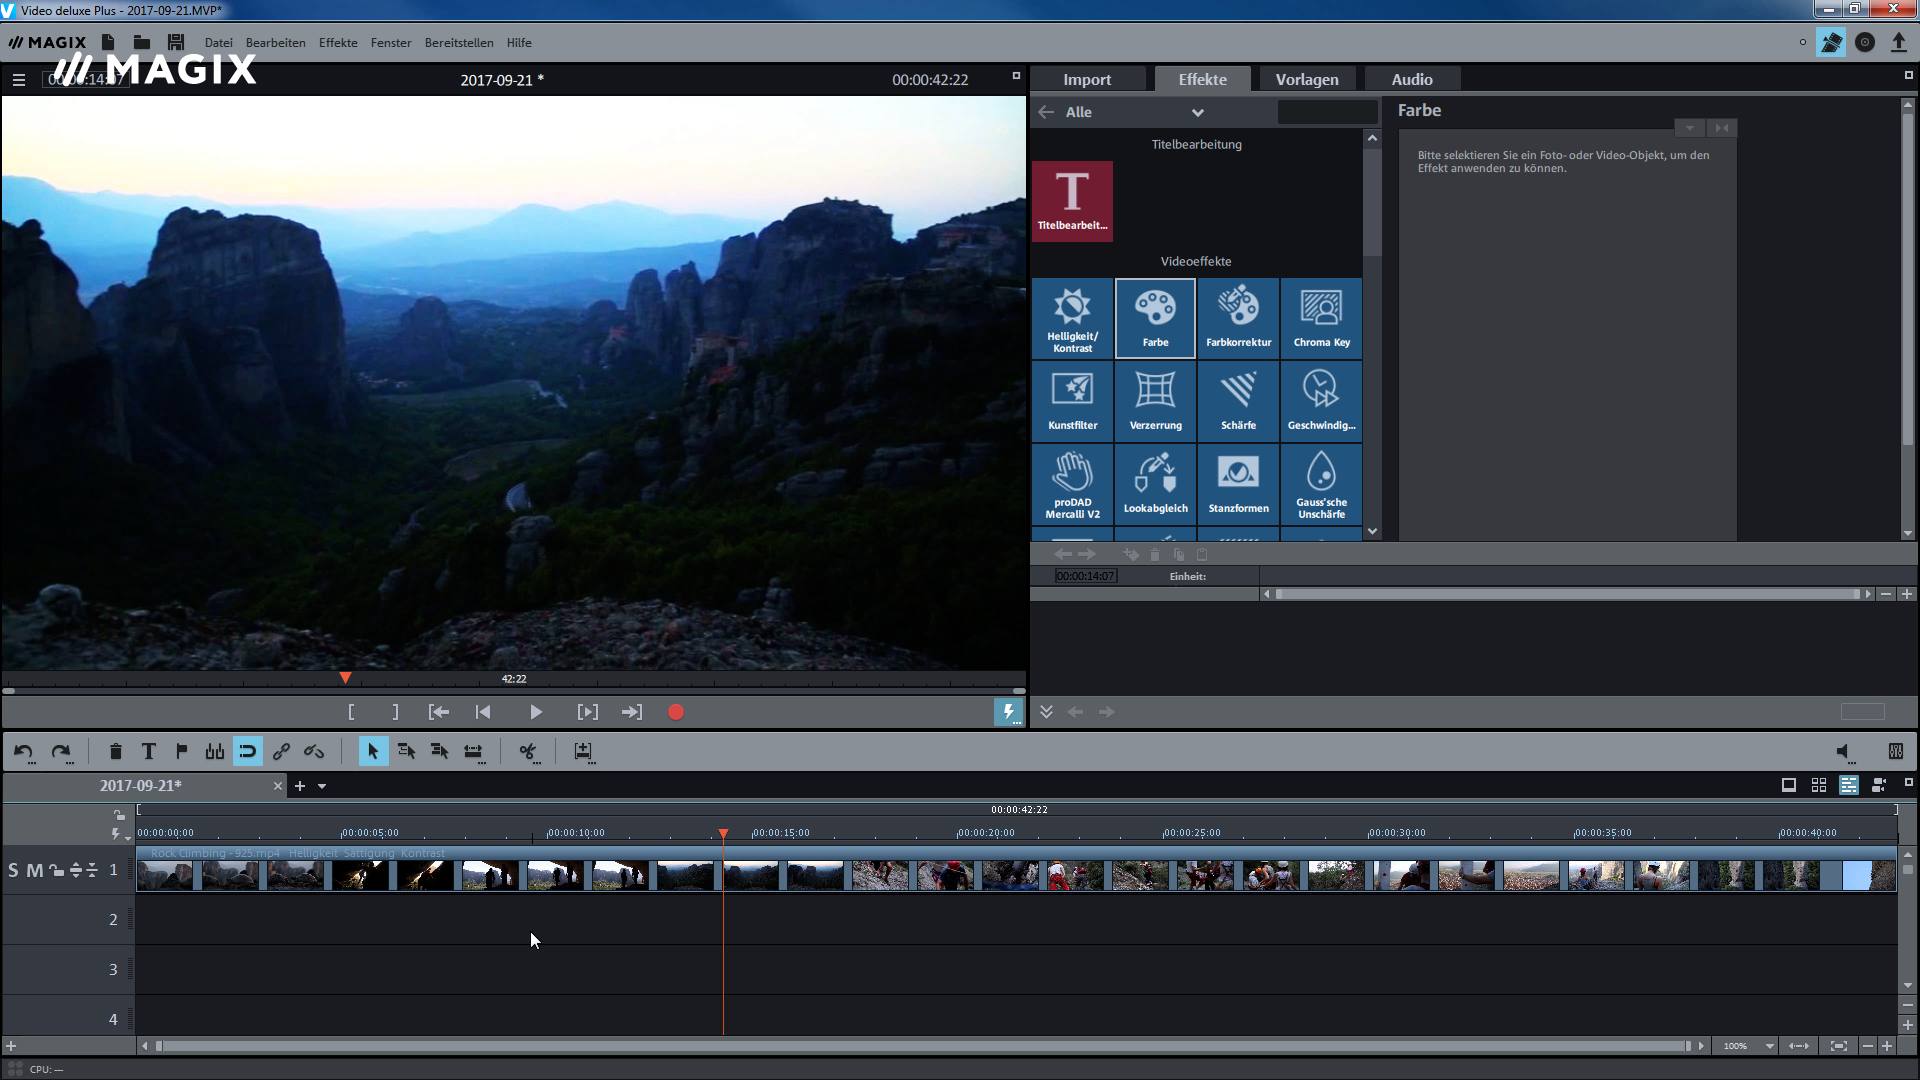Select the Farbe effect tile

click(1155, 318)
